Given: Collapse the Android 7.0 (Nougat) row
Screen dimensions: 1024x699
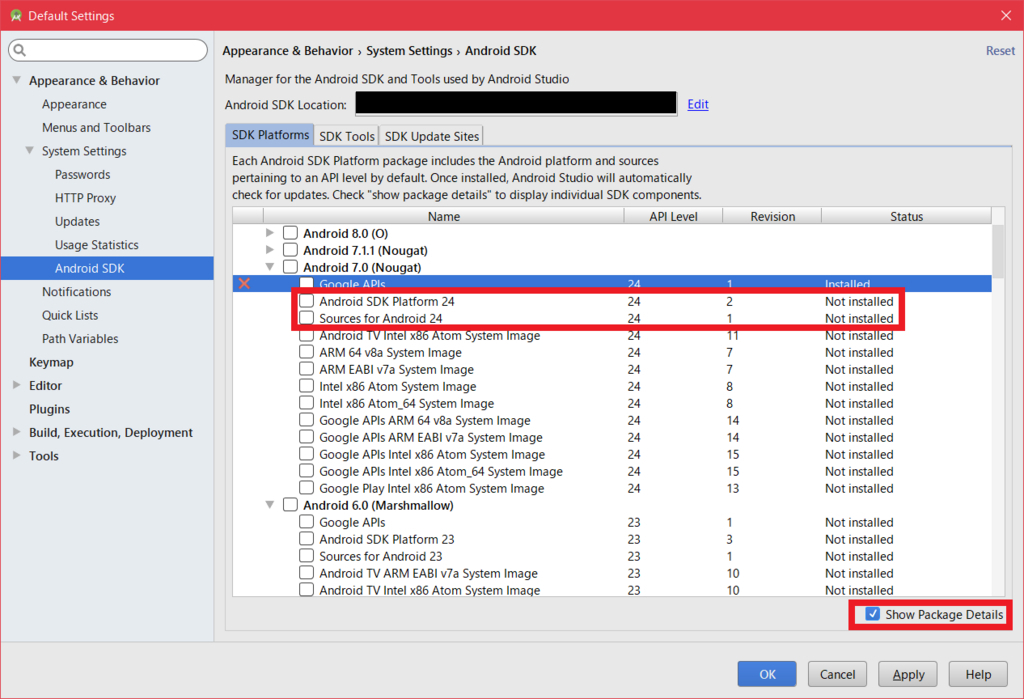Looking at the screenshot, I should point(270,267).
